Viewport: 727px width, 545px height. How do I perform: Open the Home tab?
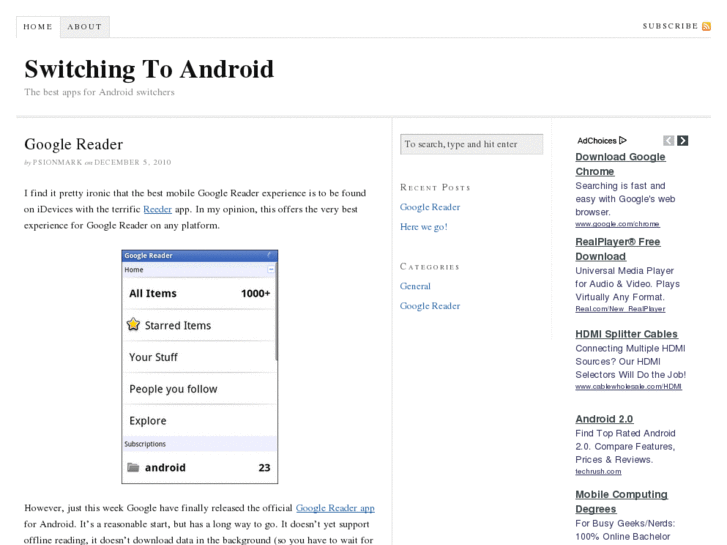tap(38, 27)
